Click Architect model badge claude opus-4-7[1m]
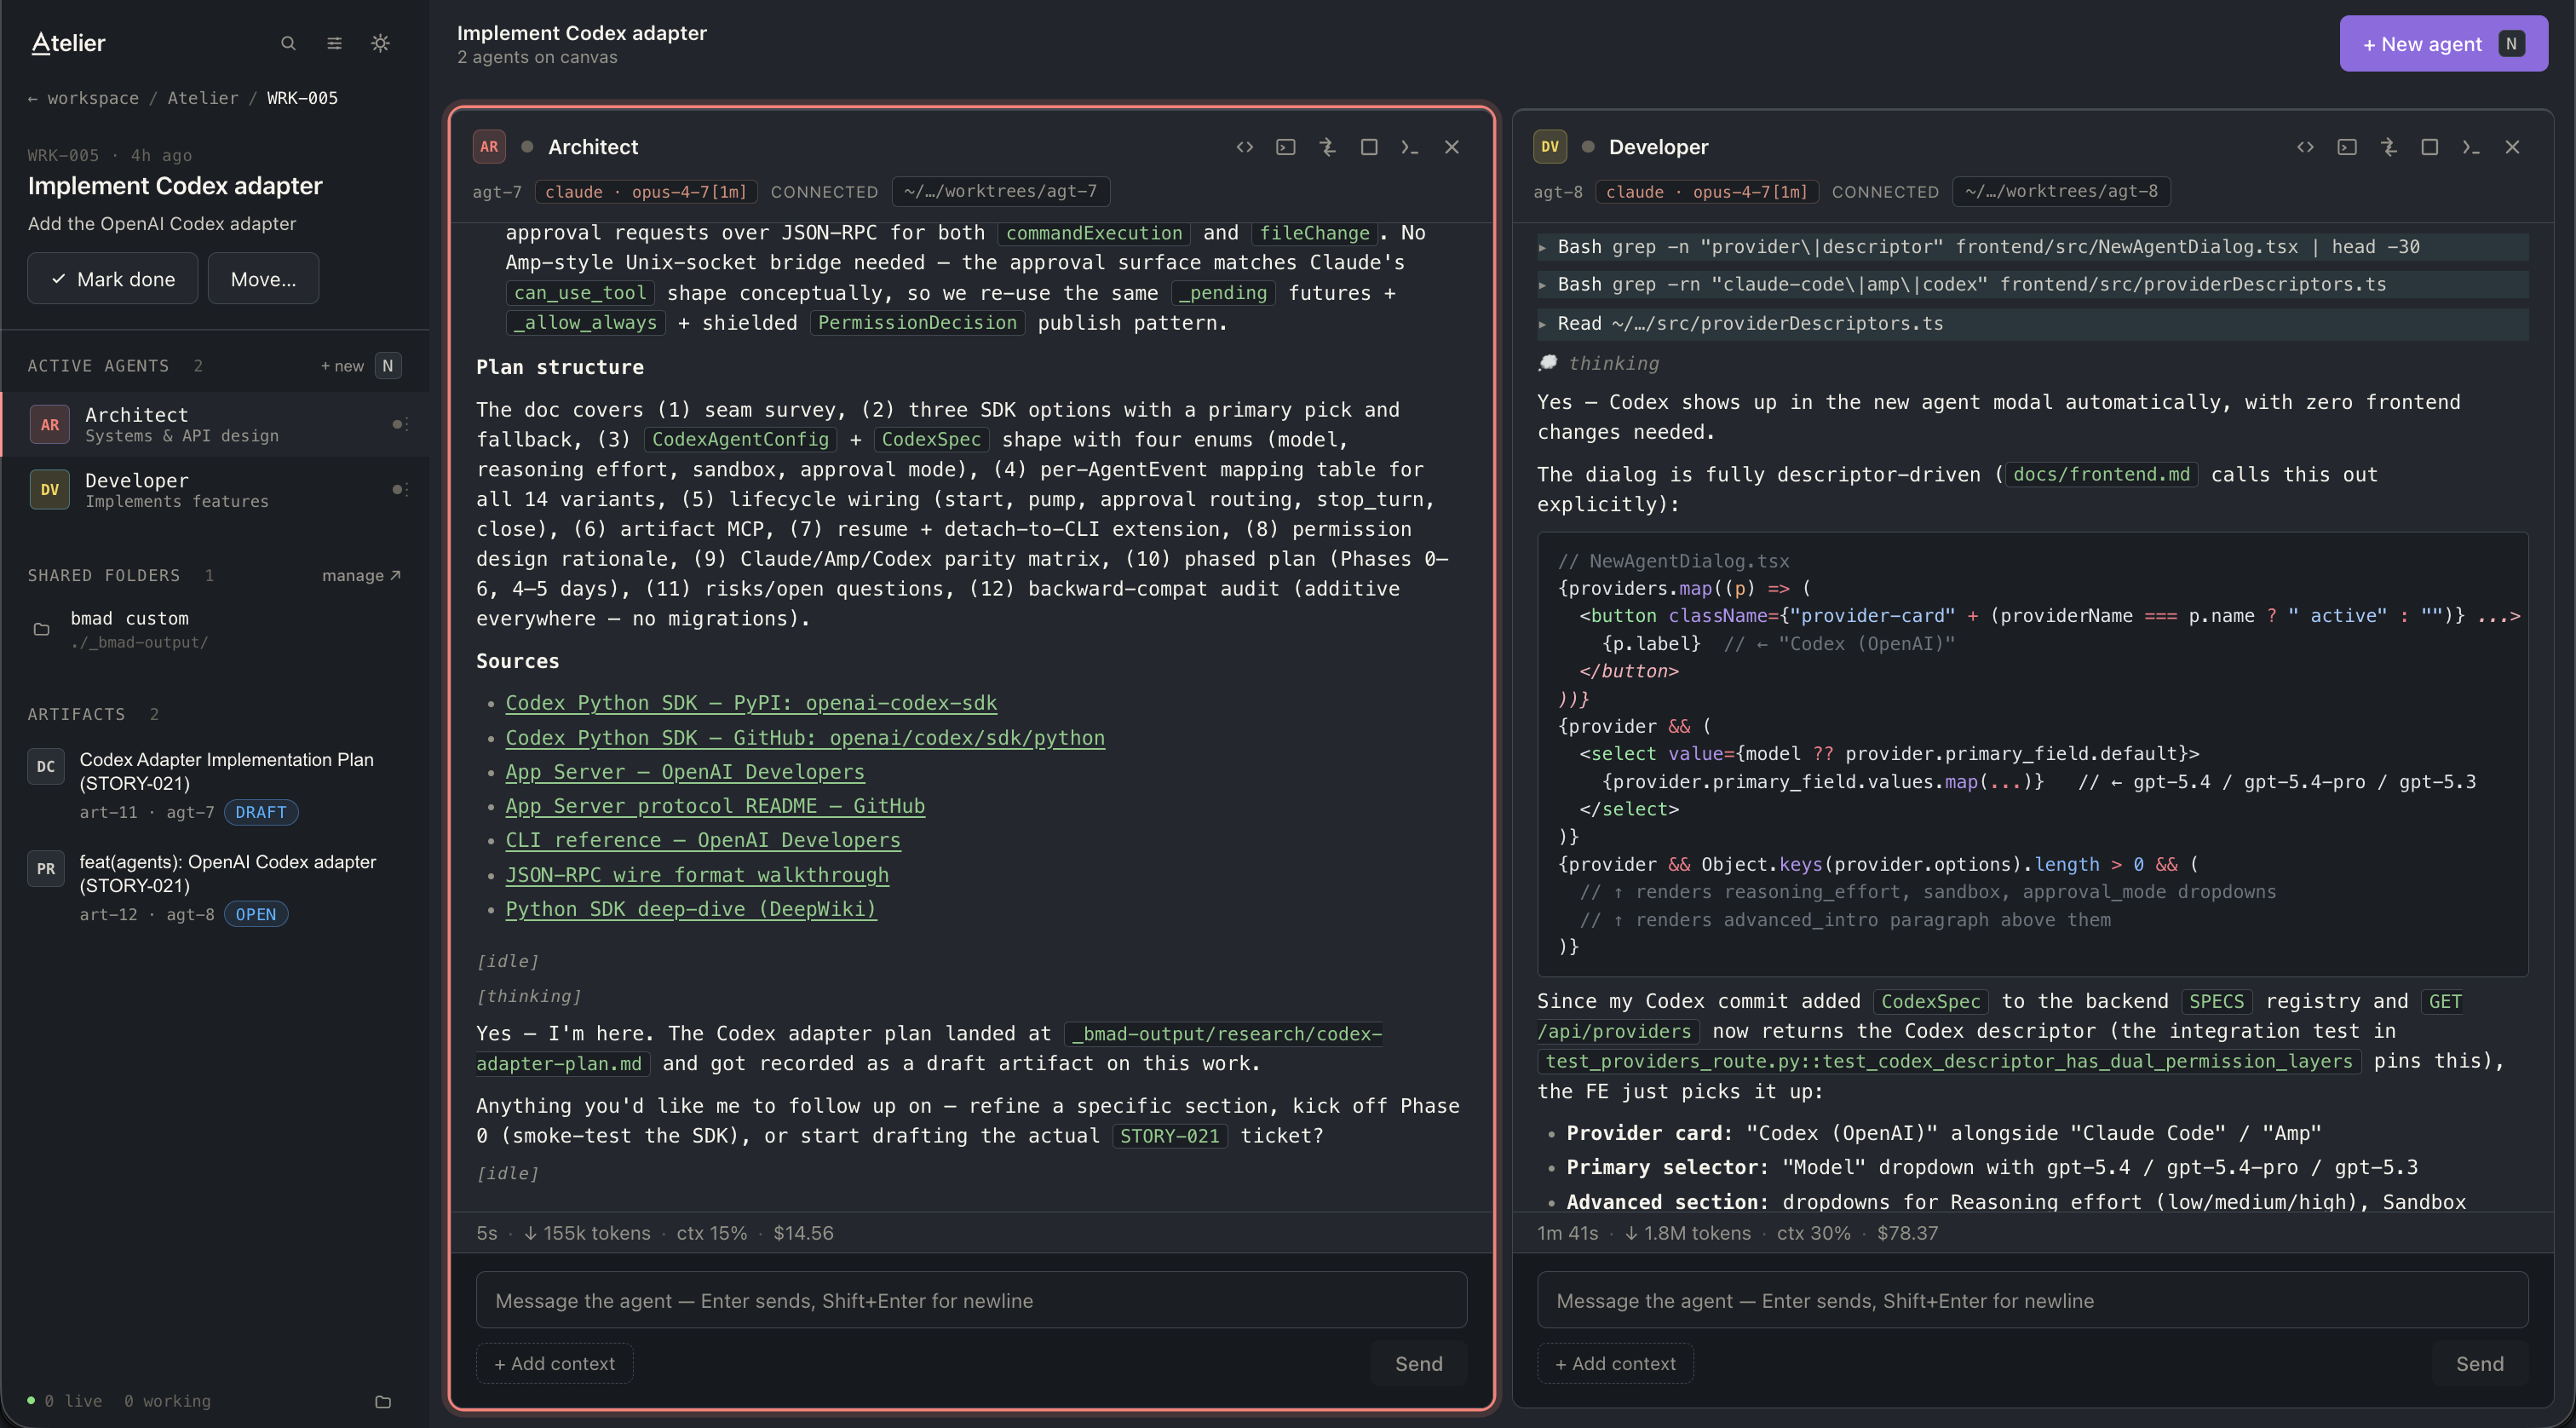This screenshot has width=2576, height=1428. point(646,191)
